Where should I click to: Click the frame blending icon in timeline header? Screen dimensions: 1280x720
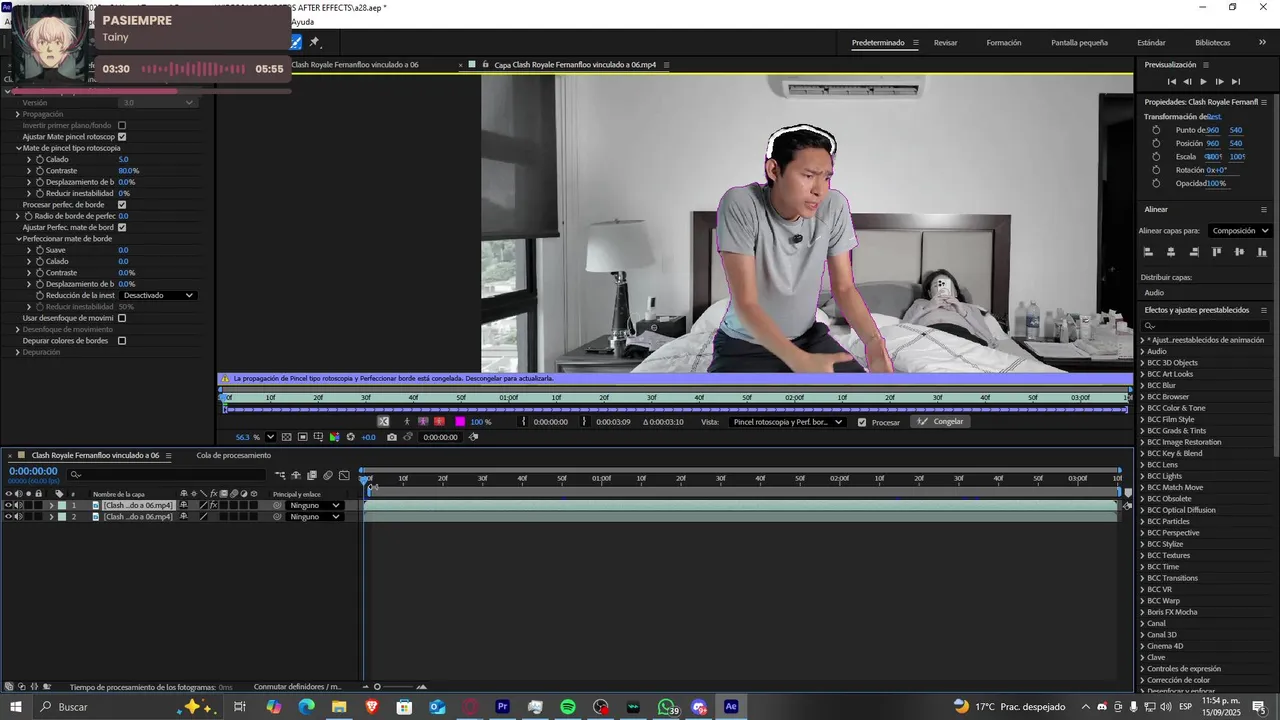pos(312,476)
